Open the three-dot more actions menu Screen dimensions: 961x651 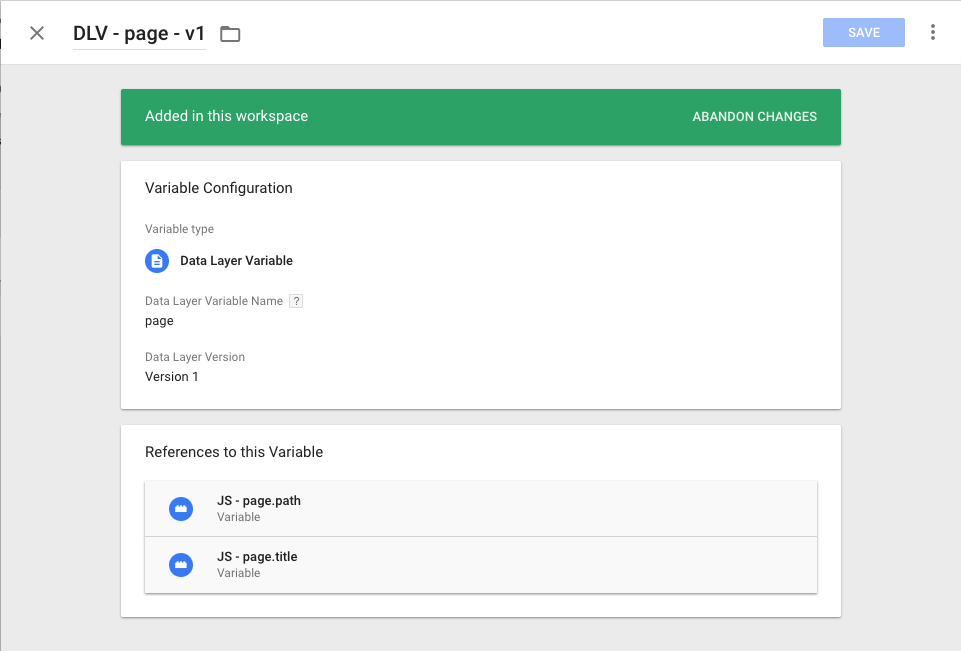(x=932, y=33)
